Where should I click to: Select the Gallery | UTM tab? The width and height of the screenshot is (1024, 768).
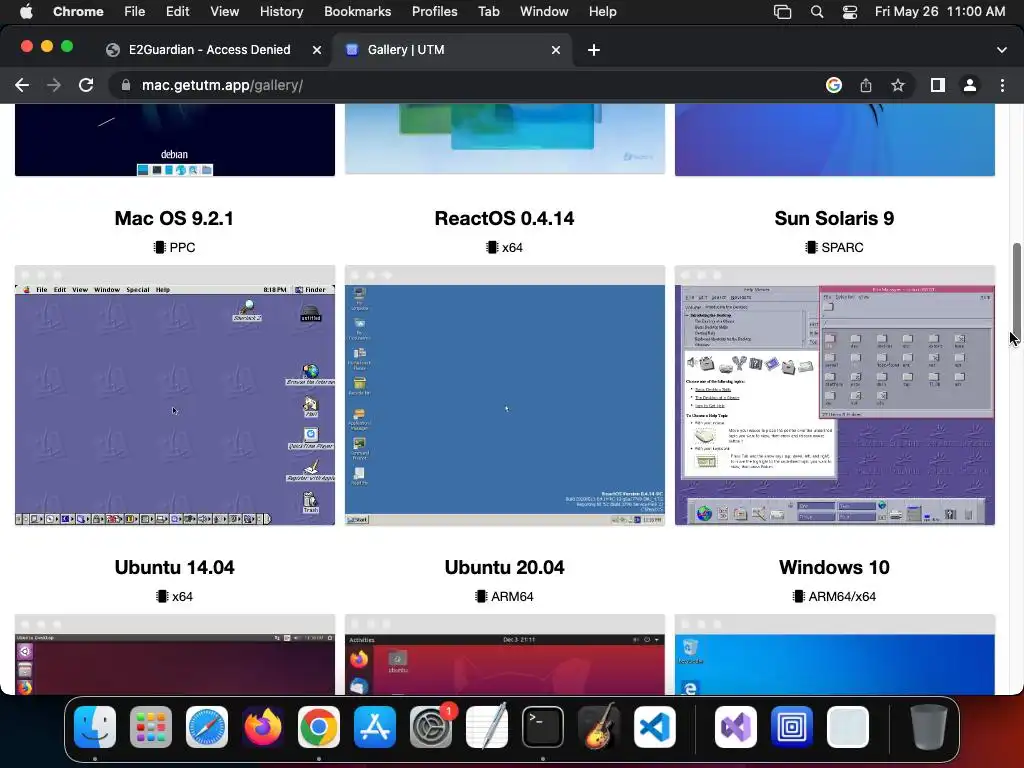pos(453,50)
